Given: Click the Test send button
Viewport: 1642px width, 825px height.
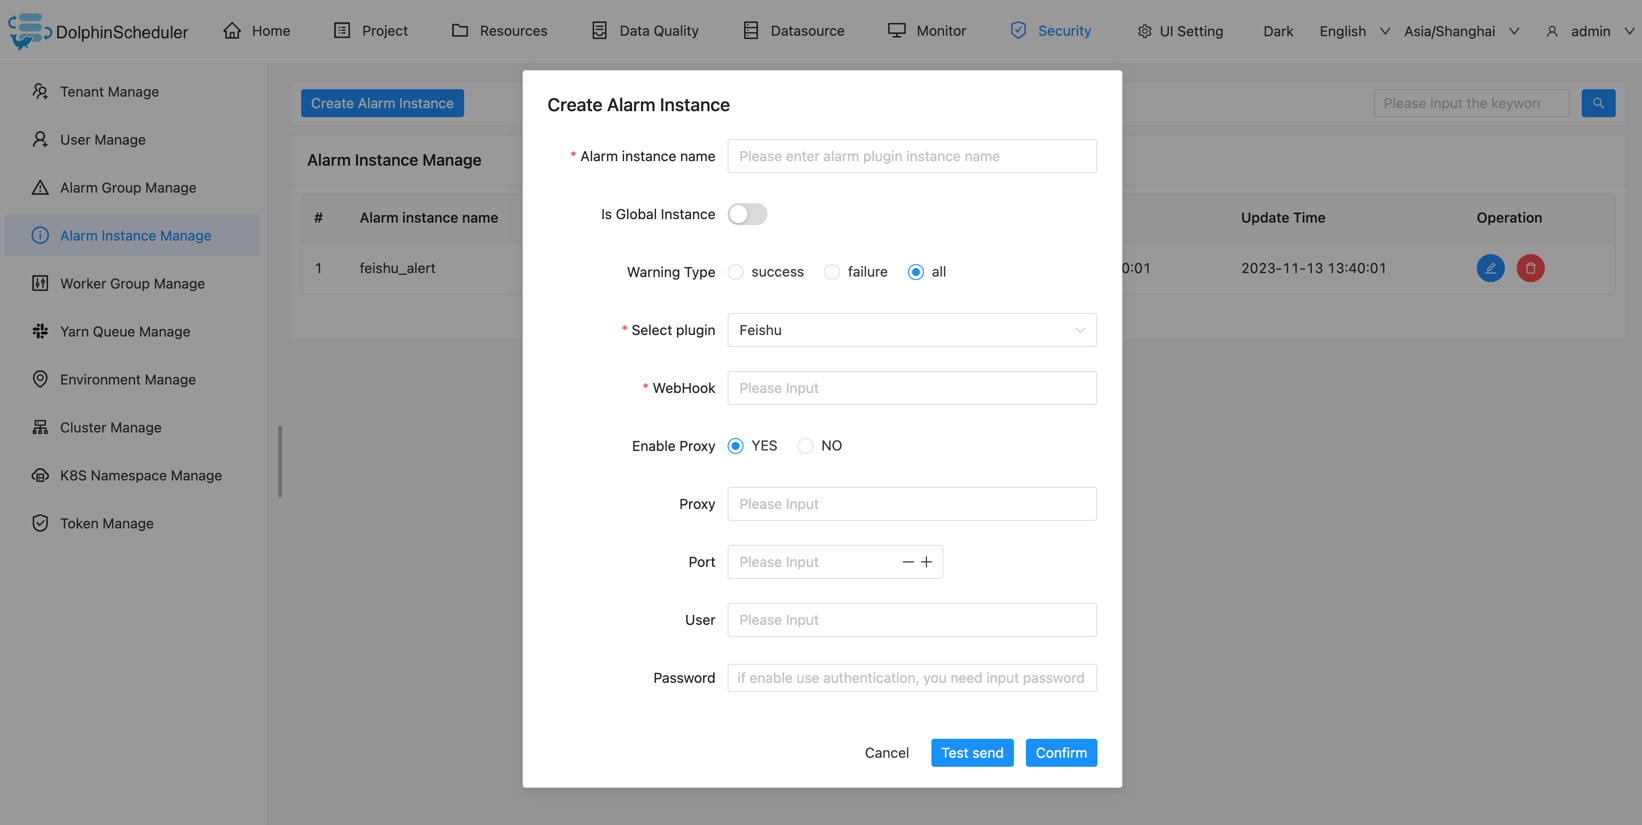Looking at the screenshot, I should click(x=971, y=753).
